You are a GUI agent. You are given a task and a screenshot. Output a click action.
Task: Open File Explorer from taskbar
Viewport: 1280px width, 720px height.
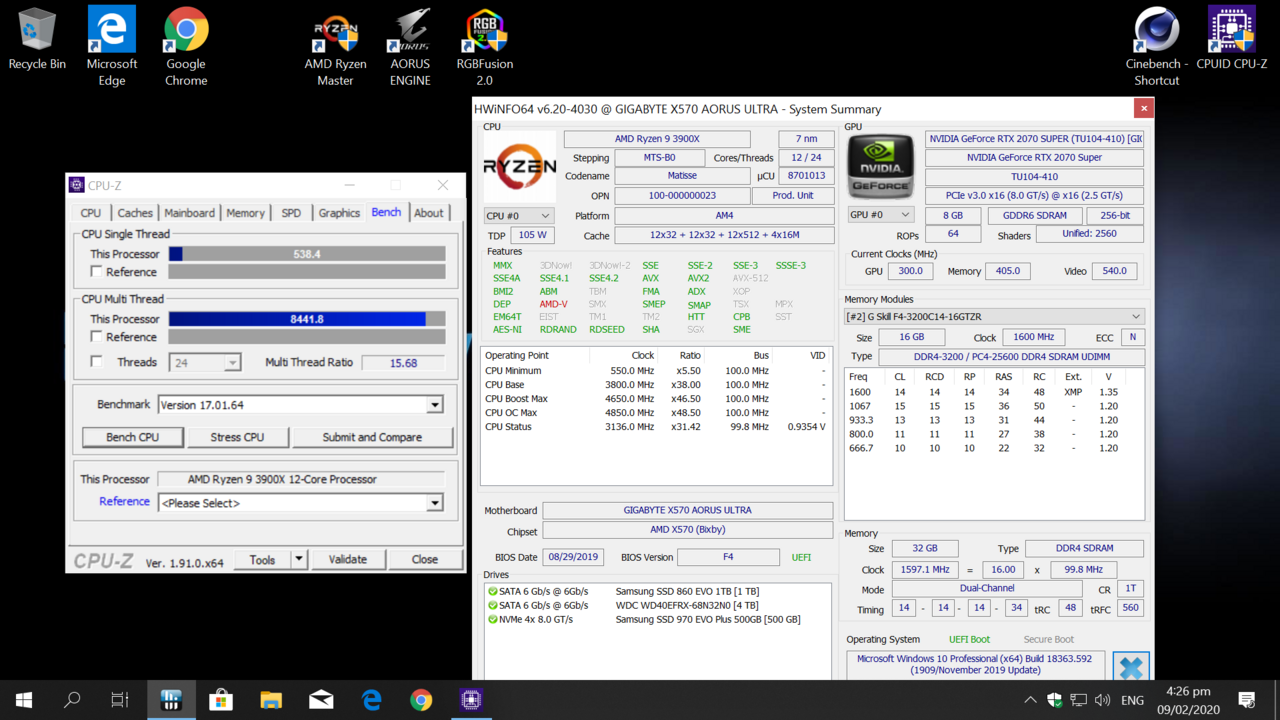point(271,700)
